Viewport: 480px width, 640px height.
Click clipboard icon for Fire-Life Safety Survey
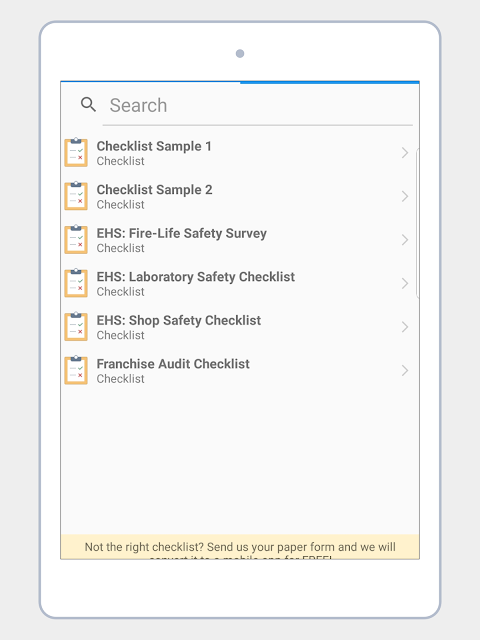tap(76, 240)
